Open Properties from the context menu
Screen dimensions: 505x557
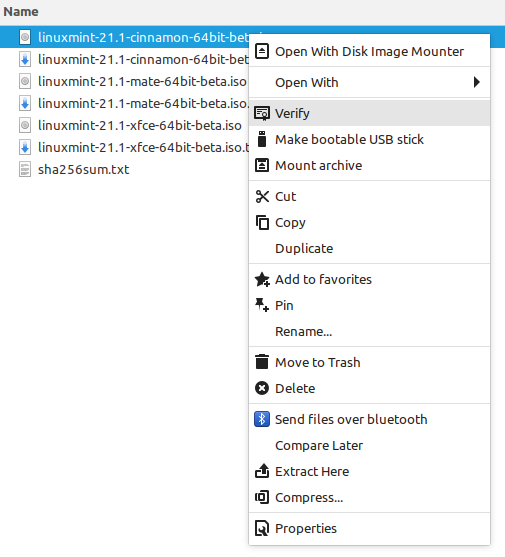coord(369,529)
